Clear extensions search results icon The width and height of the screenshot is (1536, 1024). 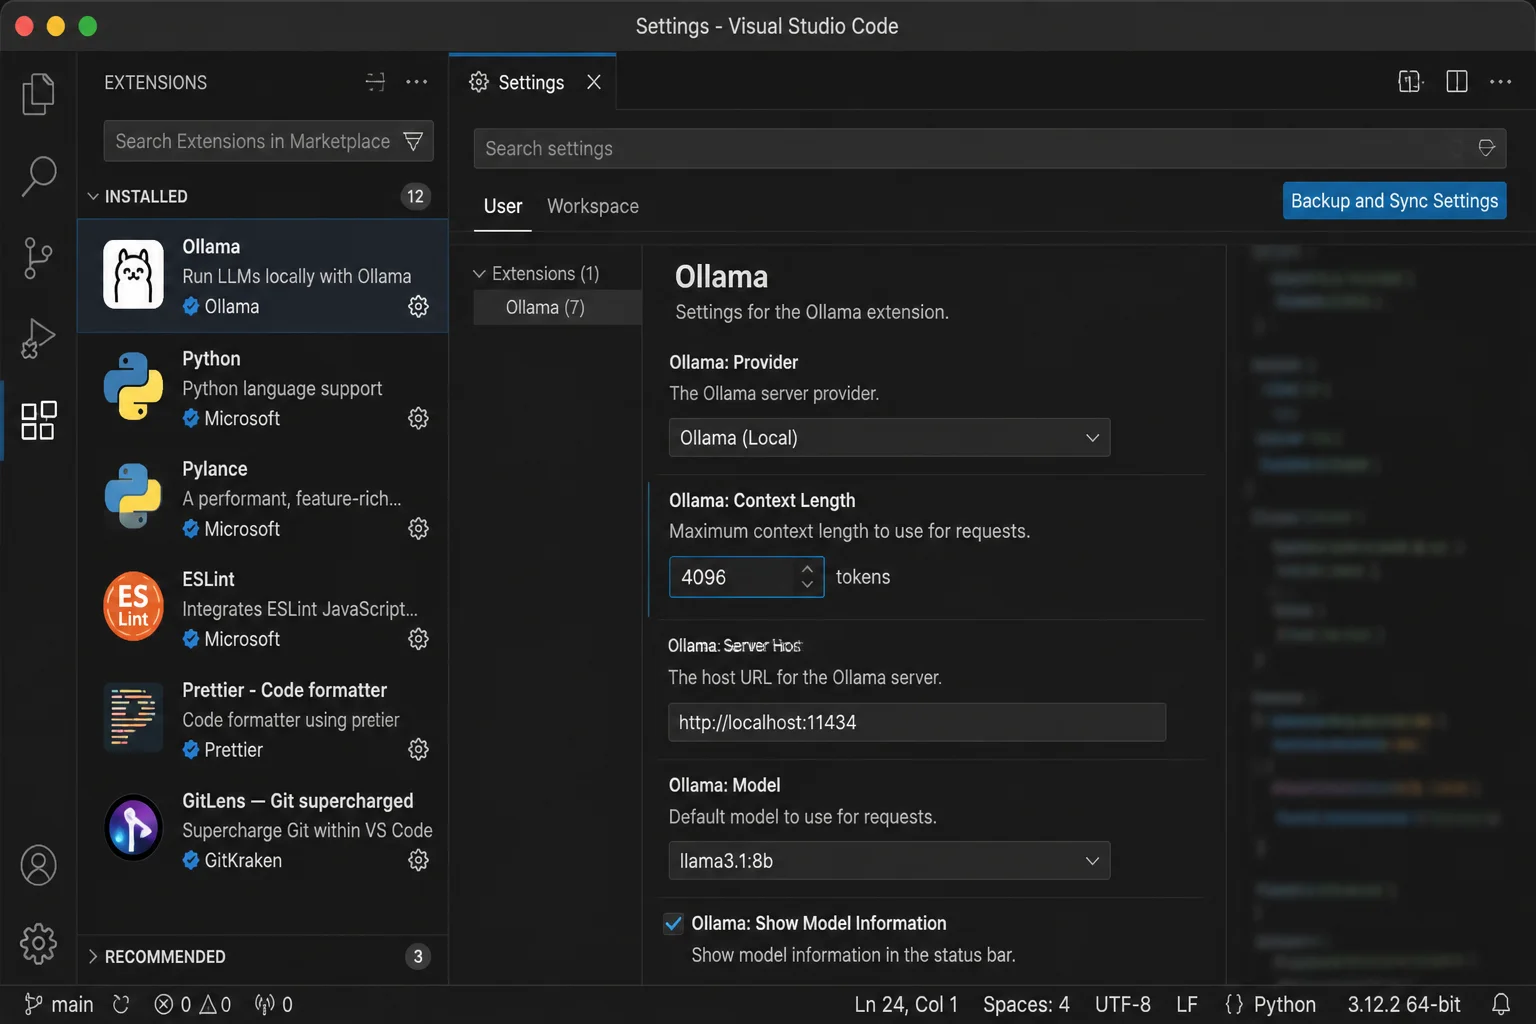point(375,82)
